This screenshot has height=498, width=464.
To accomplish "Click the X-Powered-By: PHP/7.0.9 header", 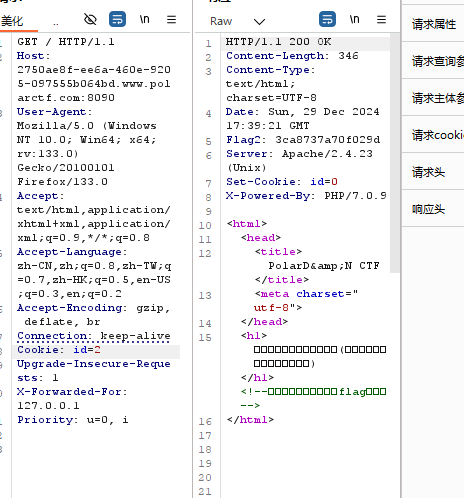I will (306, 196).
